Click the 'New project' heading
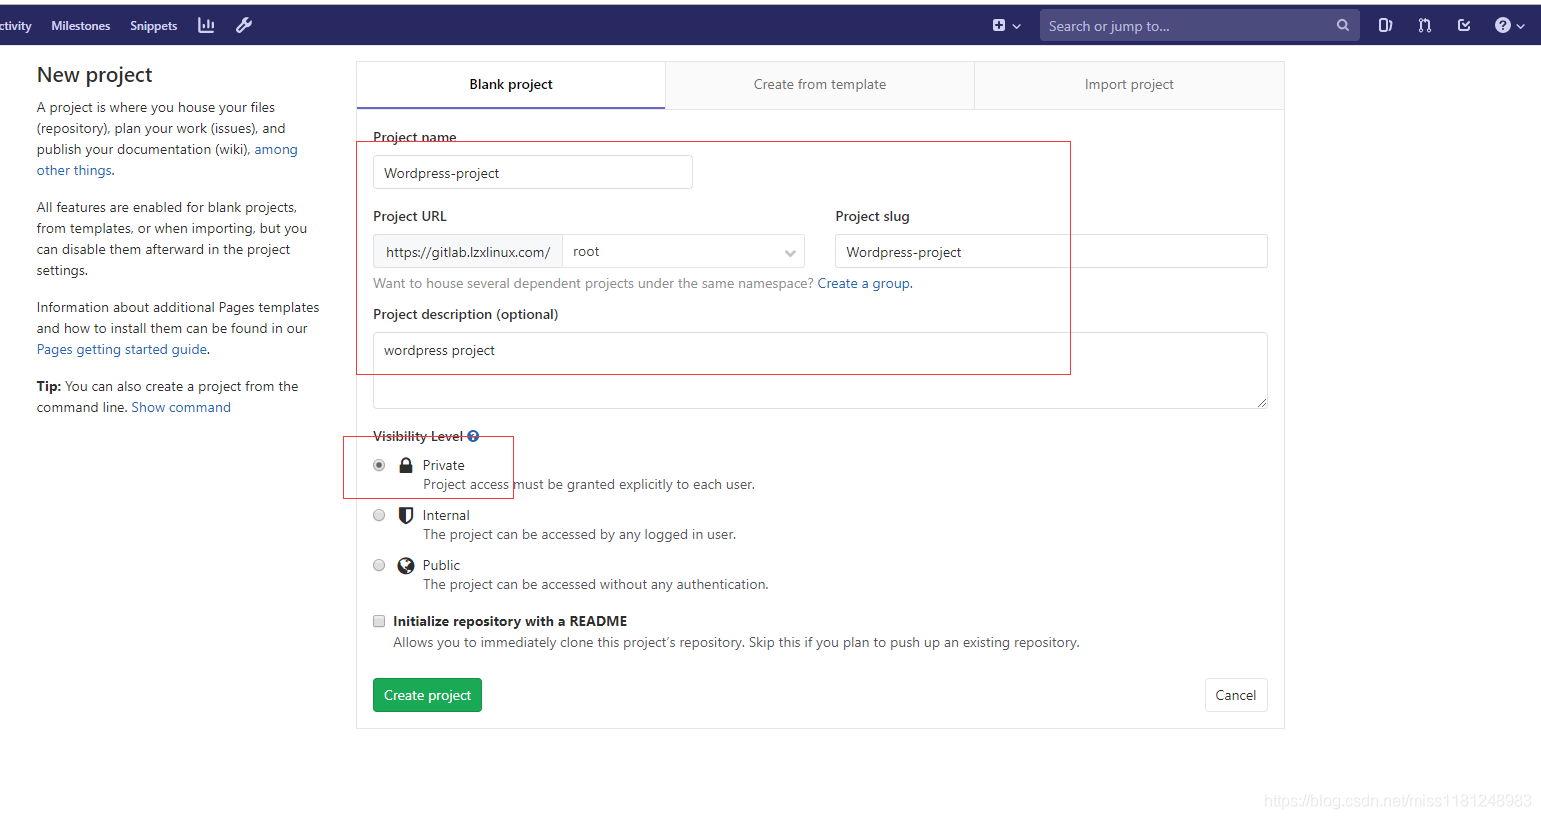 95,75
